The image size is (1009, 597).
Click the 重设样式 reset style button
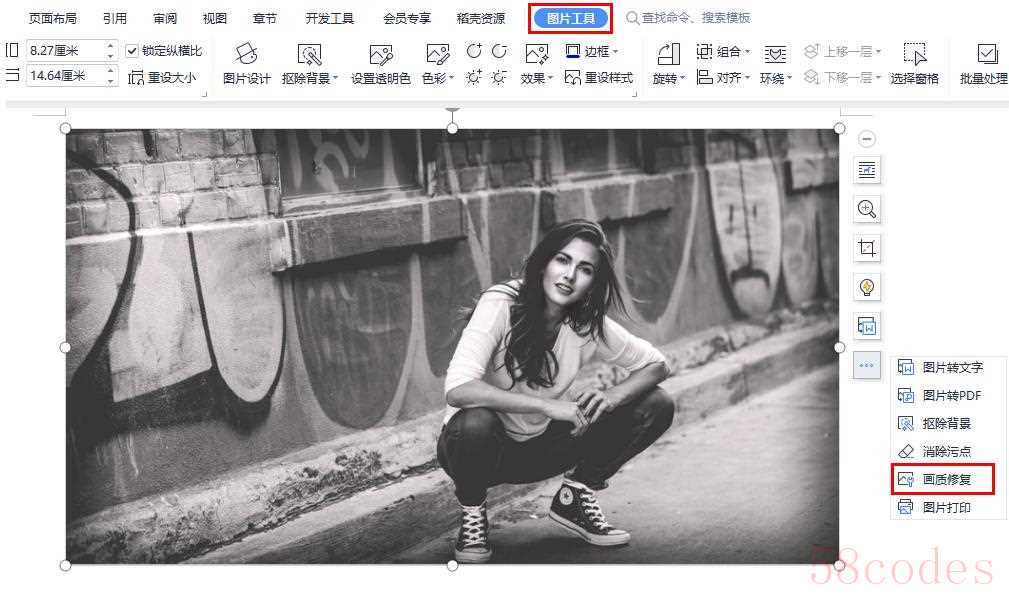pyautogui.click(x=598, y=78)
